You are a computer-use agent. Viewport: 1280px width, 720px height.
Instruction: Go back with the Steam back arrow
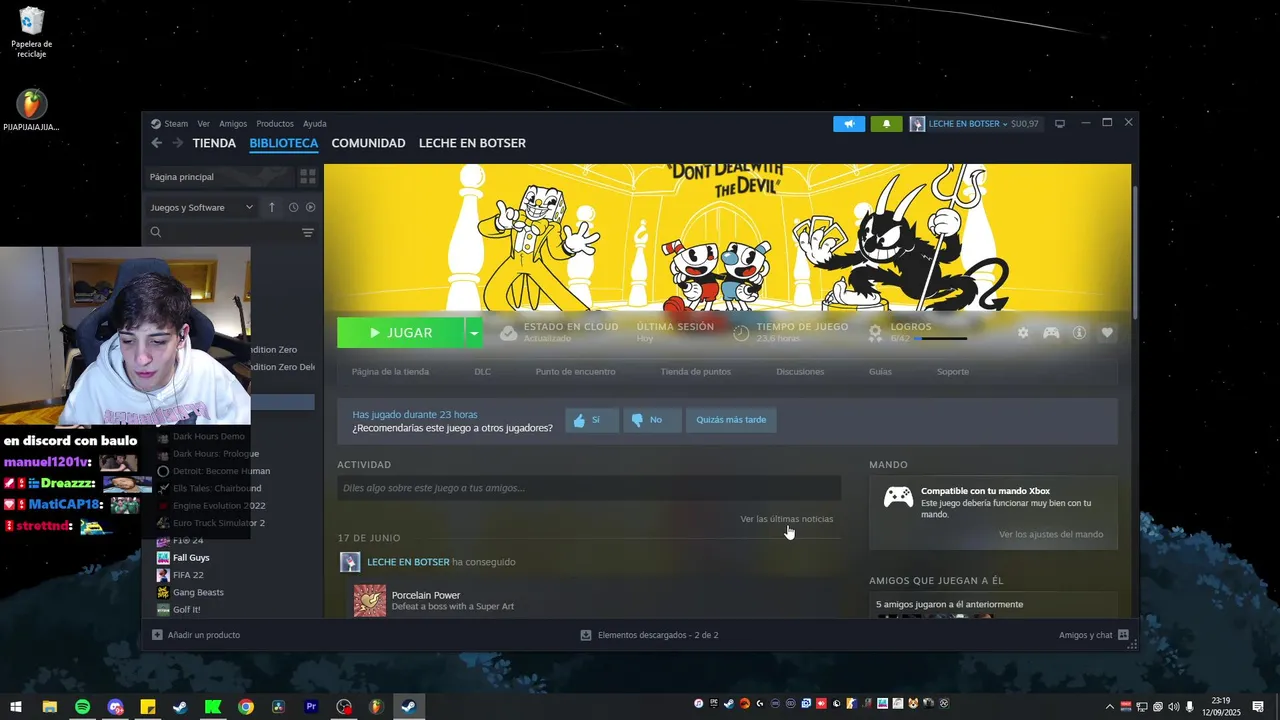pos(156,143)
